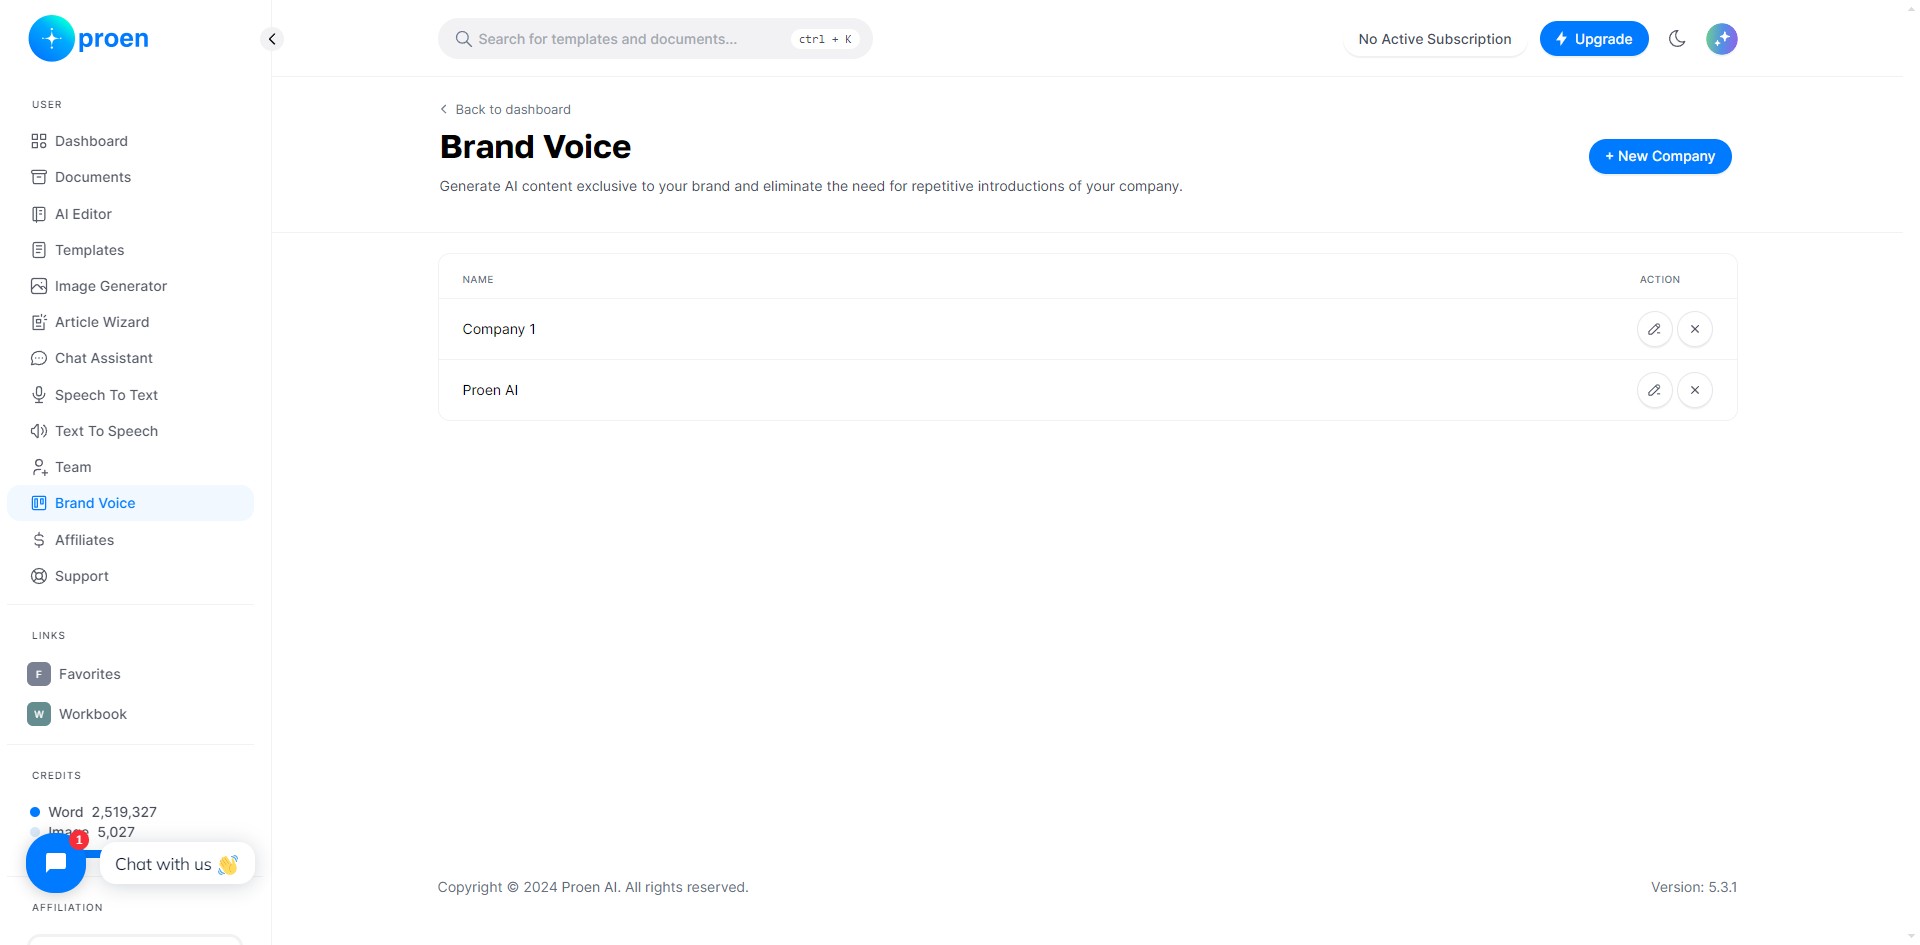The image size is (1920, 945).
Task: Click the Brand Voice sidebar icon
Action: (39, 503)
